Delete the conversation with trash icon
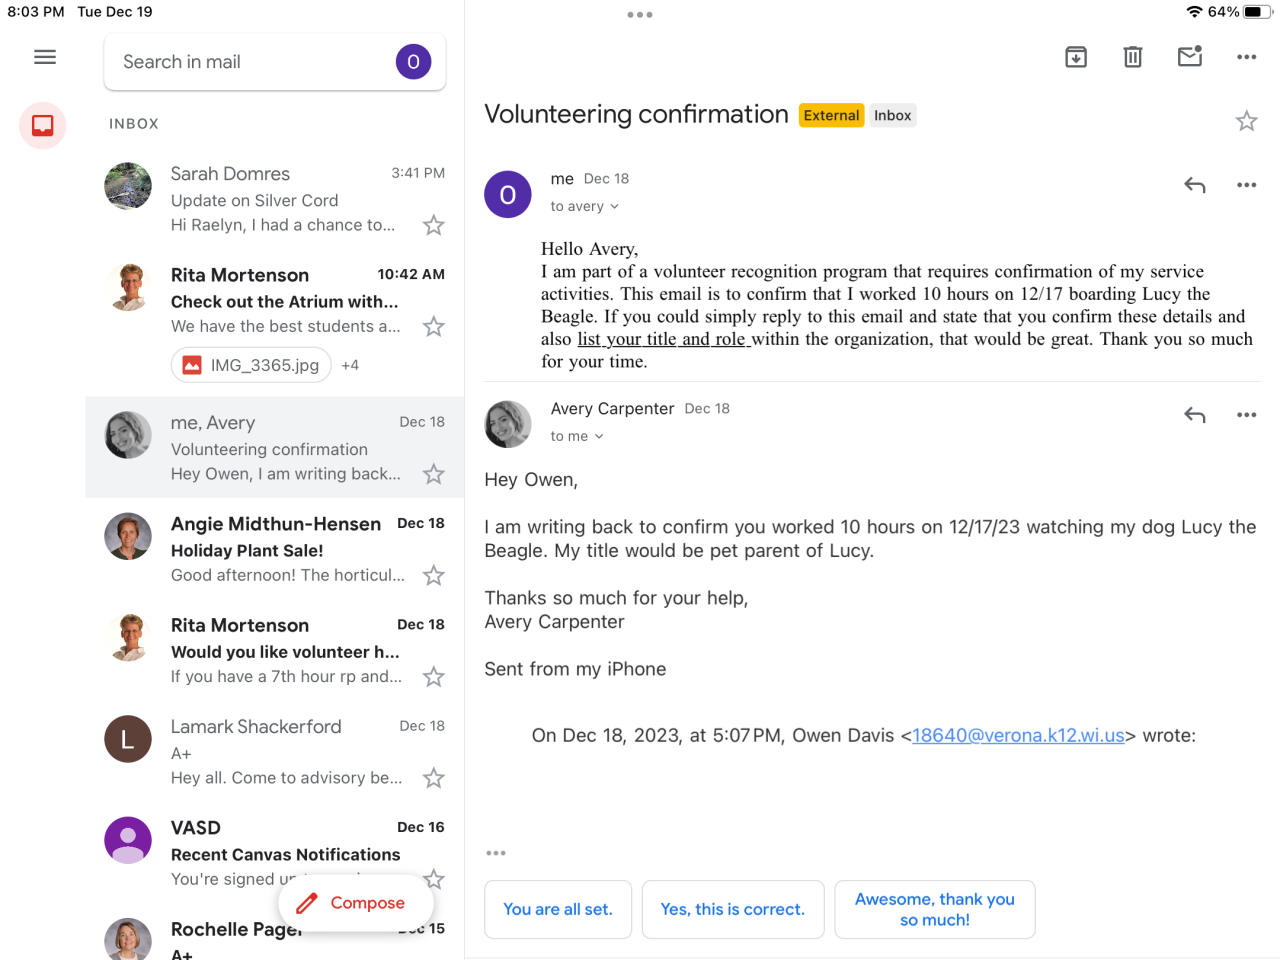 [1133, 57]
